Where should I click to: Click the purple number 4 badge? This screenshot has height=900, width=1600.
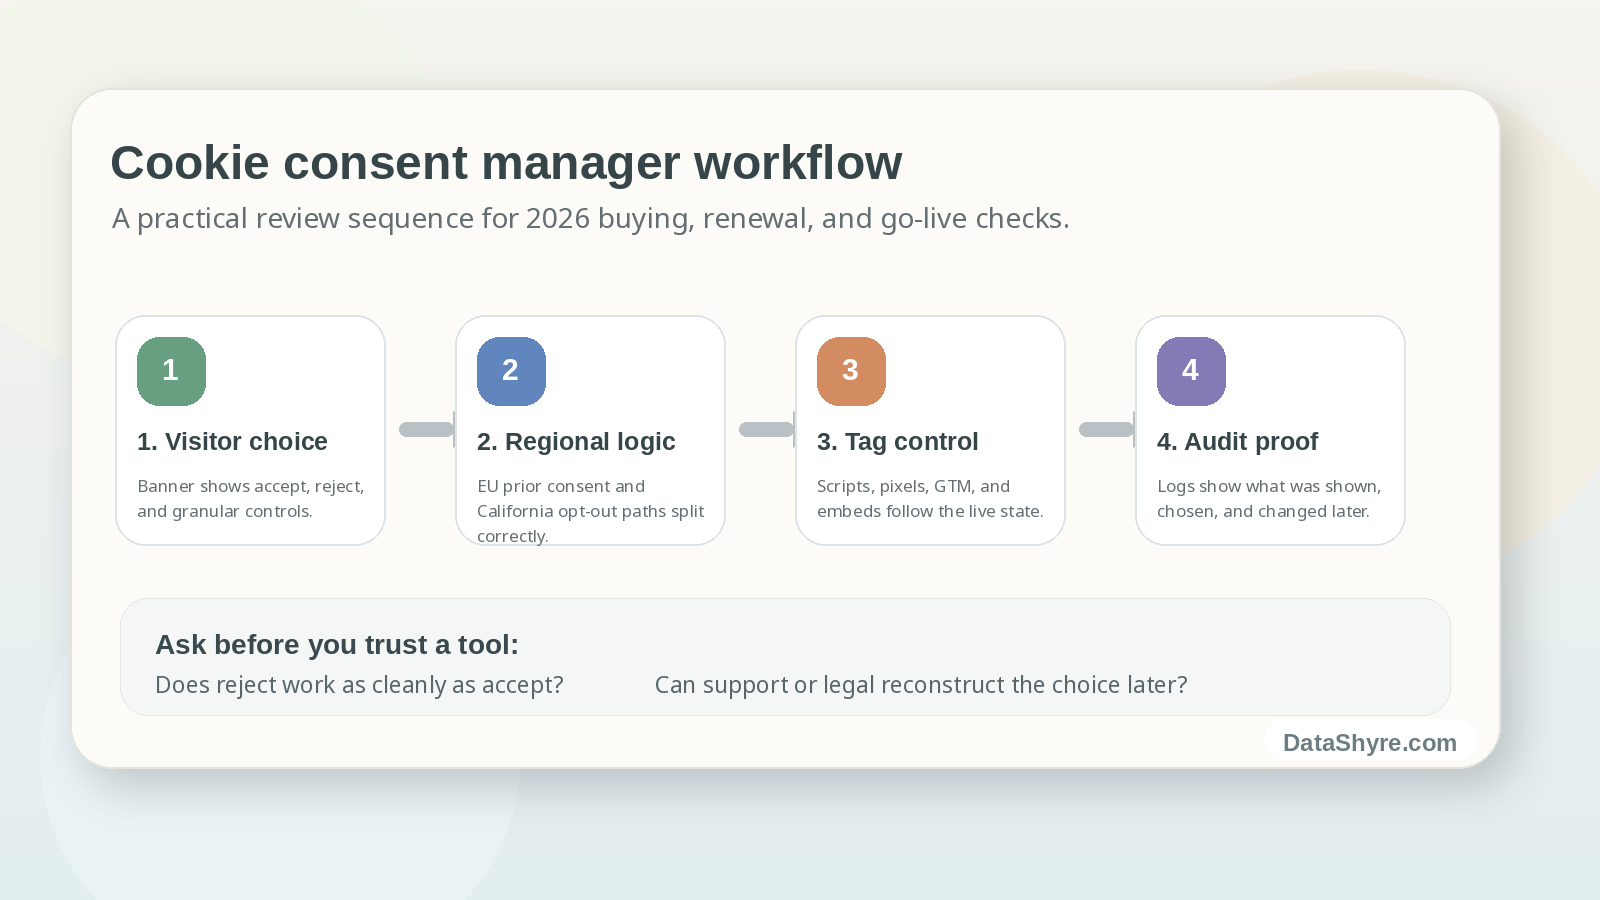click(1191, 371)
